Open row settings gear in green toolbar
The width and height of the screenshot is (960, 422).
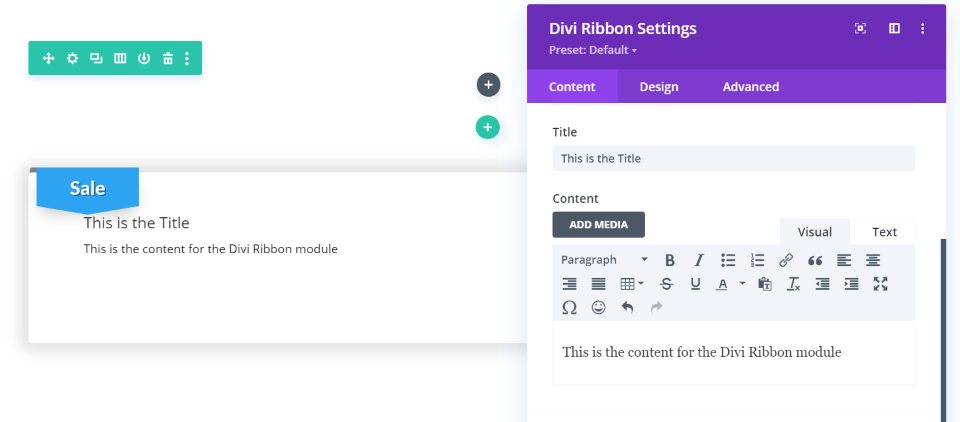click(x=72, y=58)
